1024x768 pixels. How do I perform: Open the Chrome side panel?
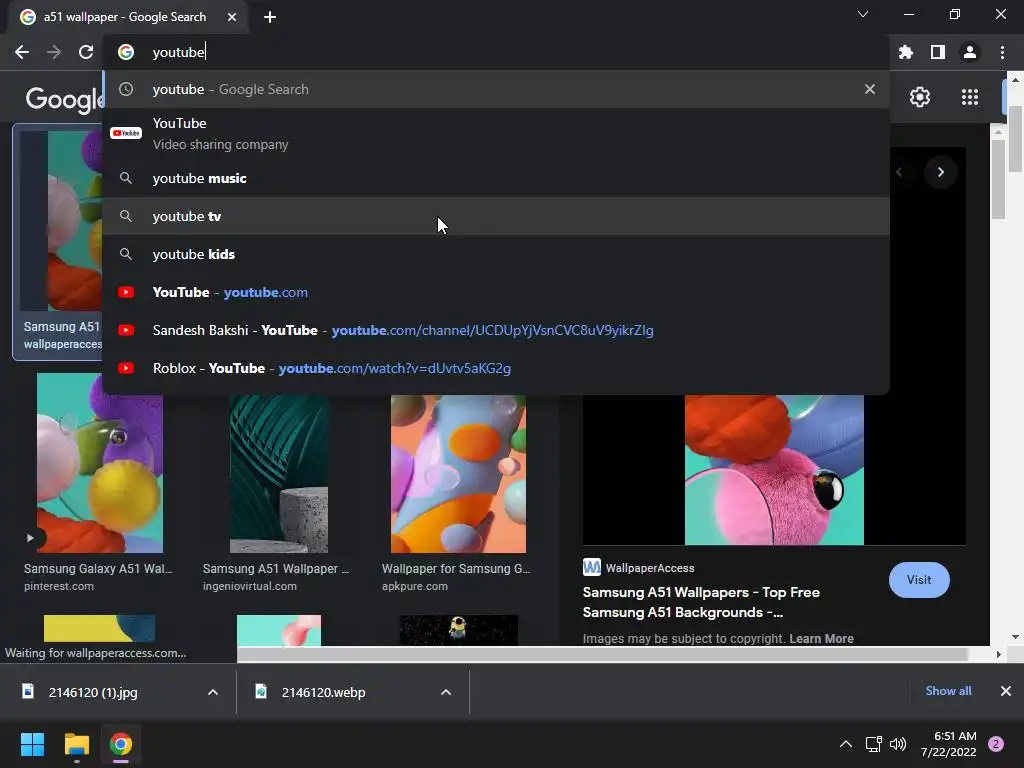tap(938, 52)
